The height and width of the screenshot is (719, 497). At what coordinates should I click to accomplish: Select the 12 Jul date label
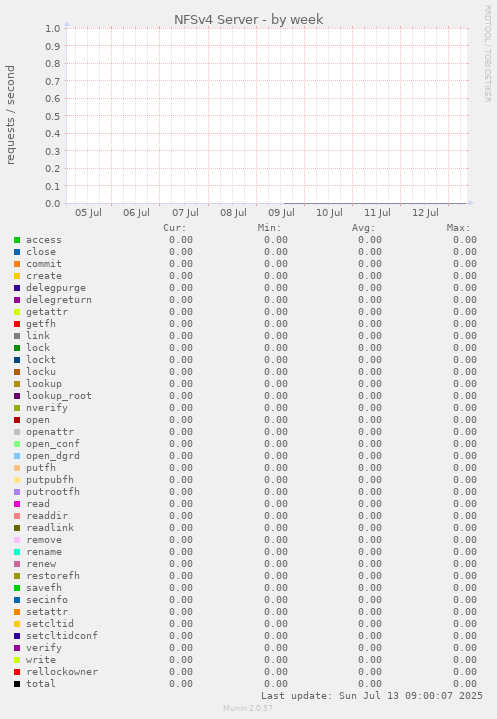[425, 213]
